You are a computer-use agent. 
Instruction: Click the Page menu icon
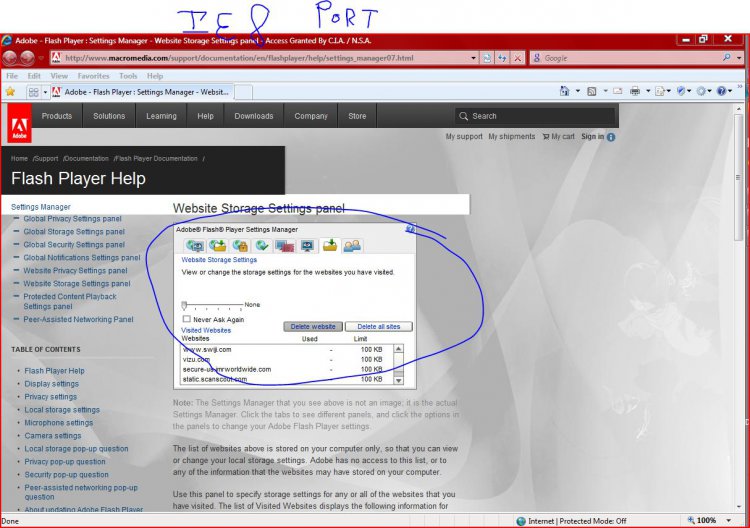tap(660, 91)
